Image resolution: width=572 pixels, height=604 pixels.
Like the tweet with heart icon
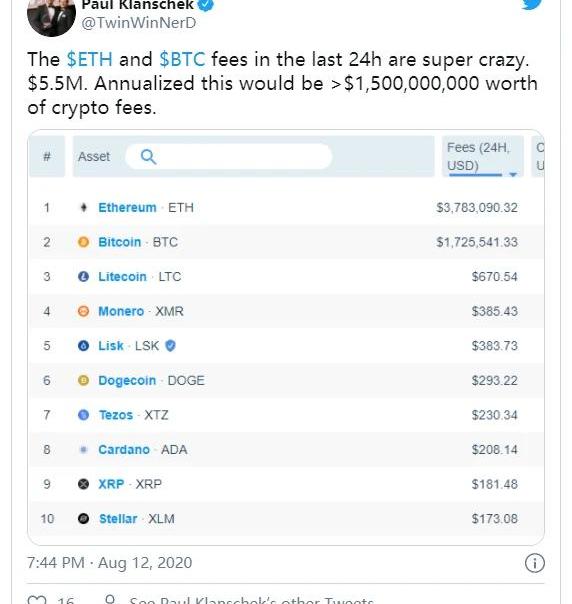[37, 600]
